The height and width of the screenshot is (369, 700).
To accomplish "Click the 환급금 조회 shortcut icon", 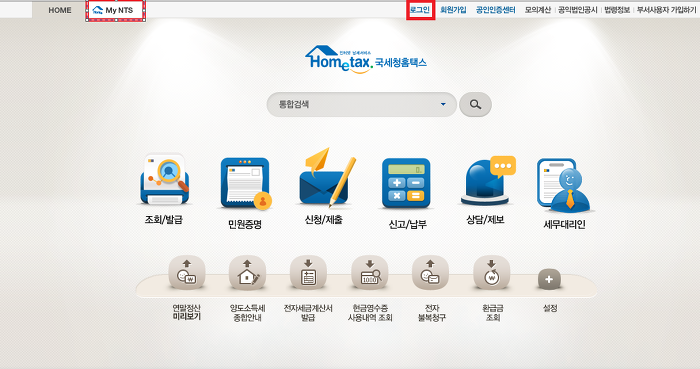I will (x=492, y=272).
